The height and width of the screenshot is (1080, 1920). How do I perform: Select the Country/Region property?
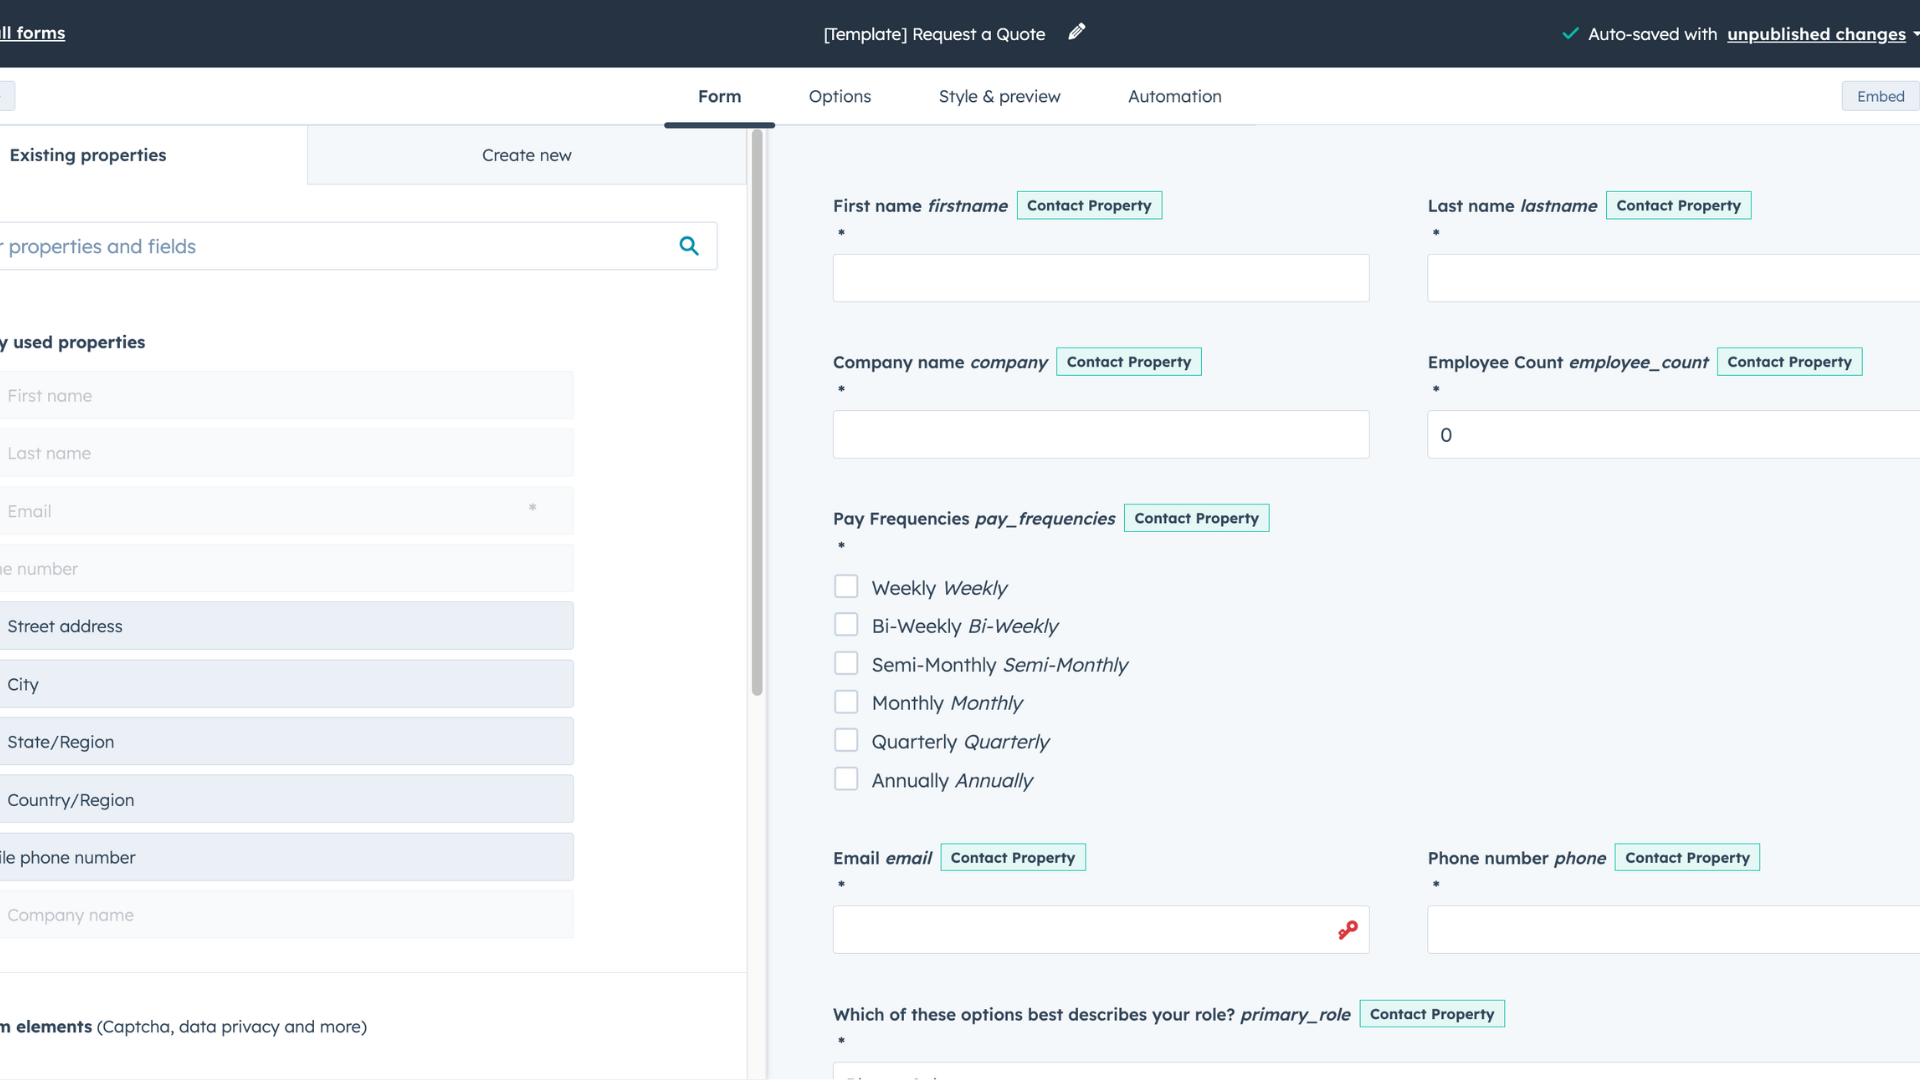pos(286,800)
